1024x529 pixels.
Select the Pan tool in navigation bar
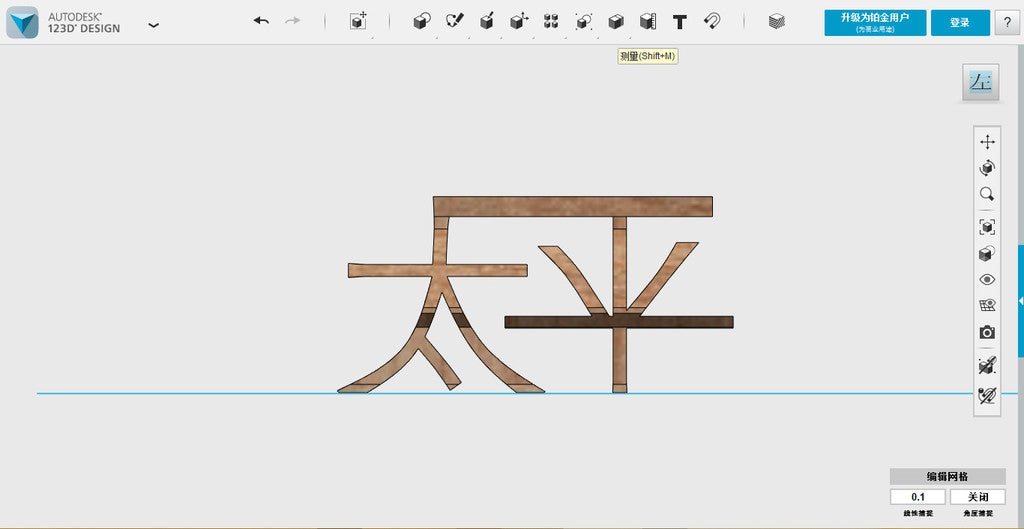coord(987,142)
